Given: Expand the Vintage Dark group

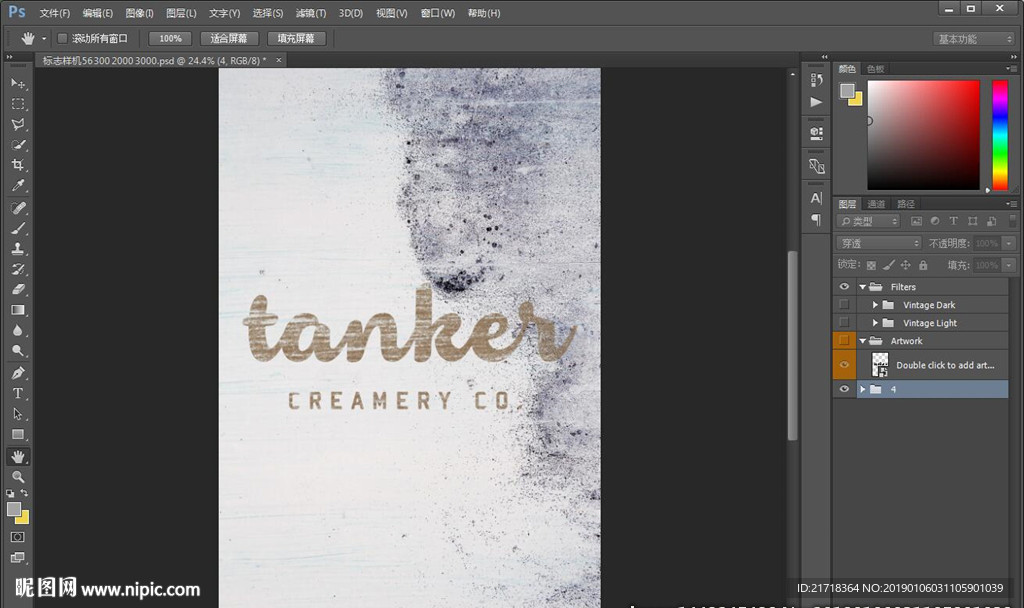Looking at the screenshot, I should 875,305.
